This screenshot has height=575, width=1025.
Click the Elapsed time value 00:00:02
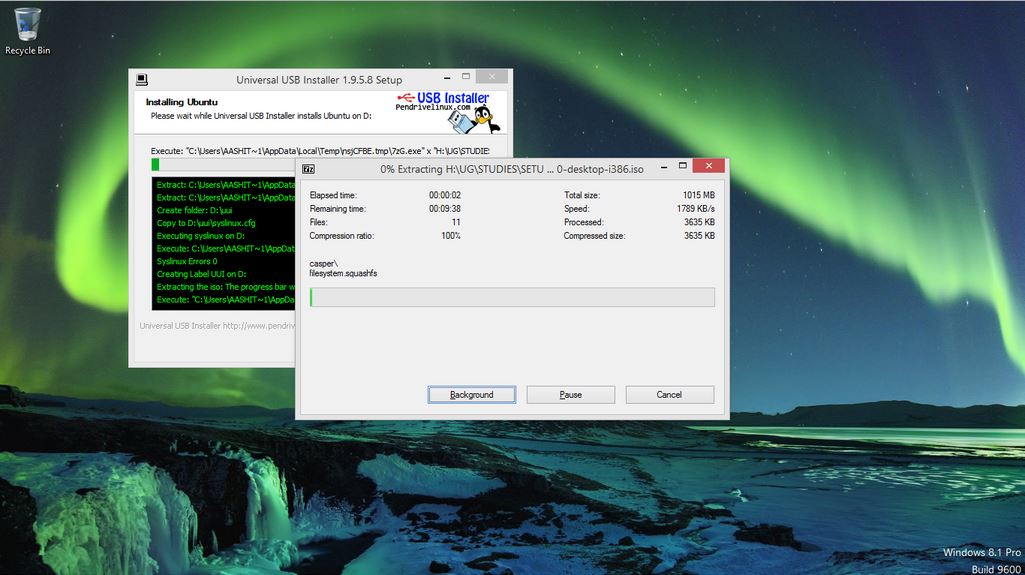445,195
